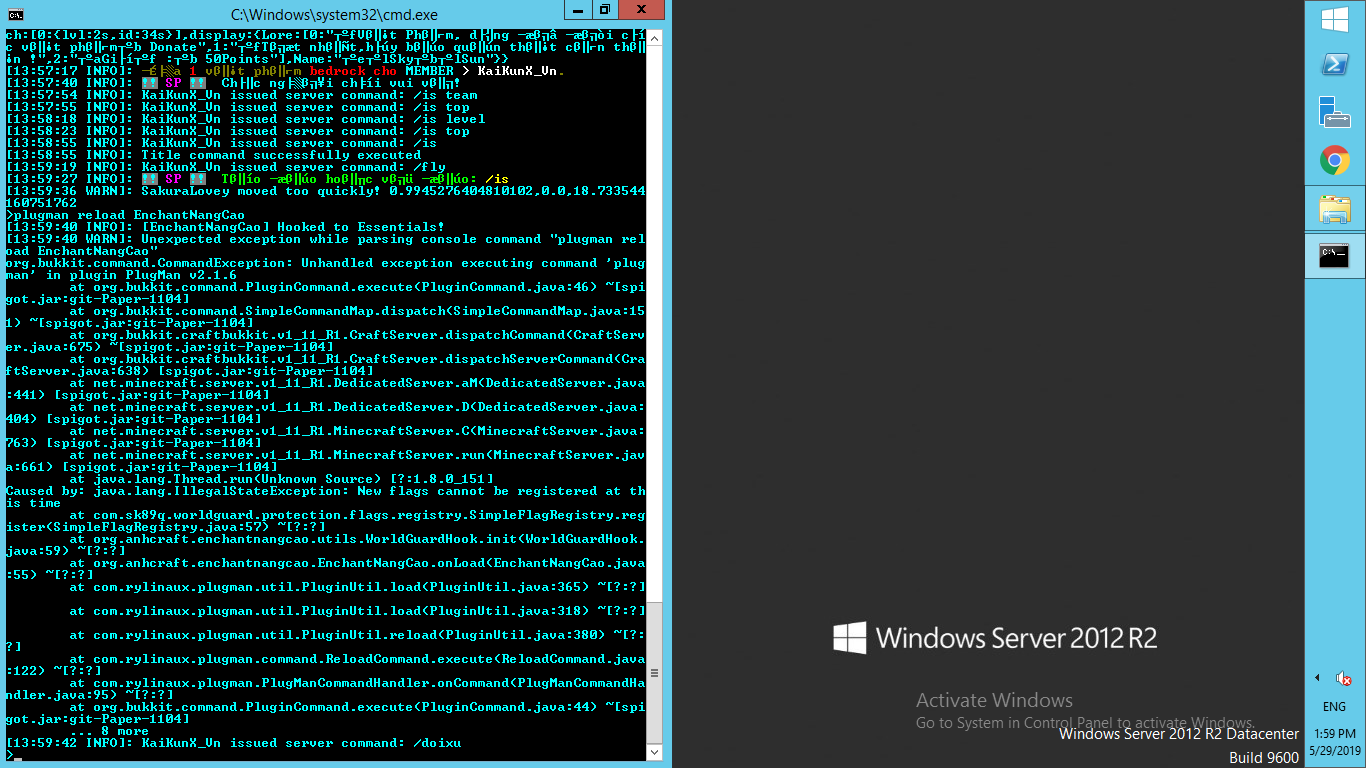The height and width of the screenshot is (768, 1366).
Task: Open the ENG input language indicator
Action: point(1335,707)
